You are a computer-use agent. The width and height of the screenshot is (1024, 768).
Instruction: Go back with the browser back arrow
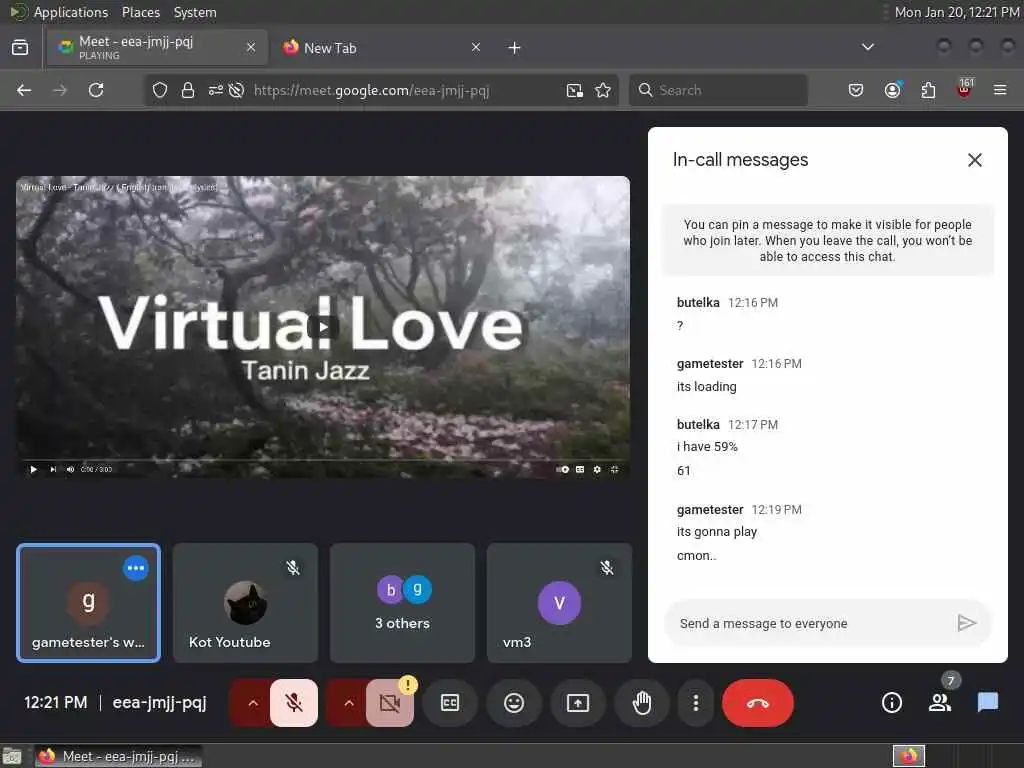click(24, 90)
